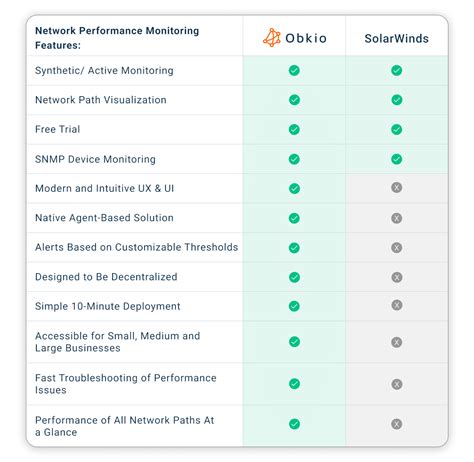Image resolution: width=474 pixels, height=462 pixels.
Task: Click SolarWinds' gray X for Native Agent-Based Solution
Action: tap(397, 218)
